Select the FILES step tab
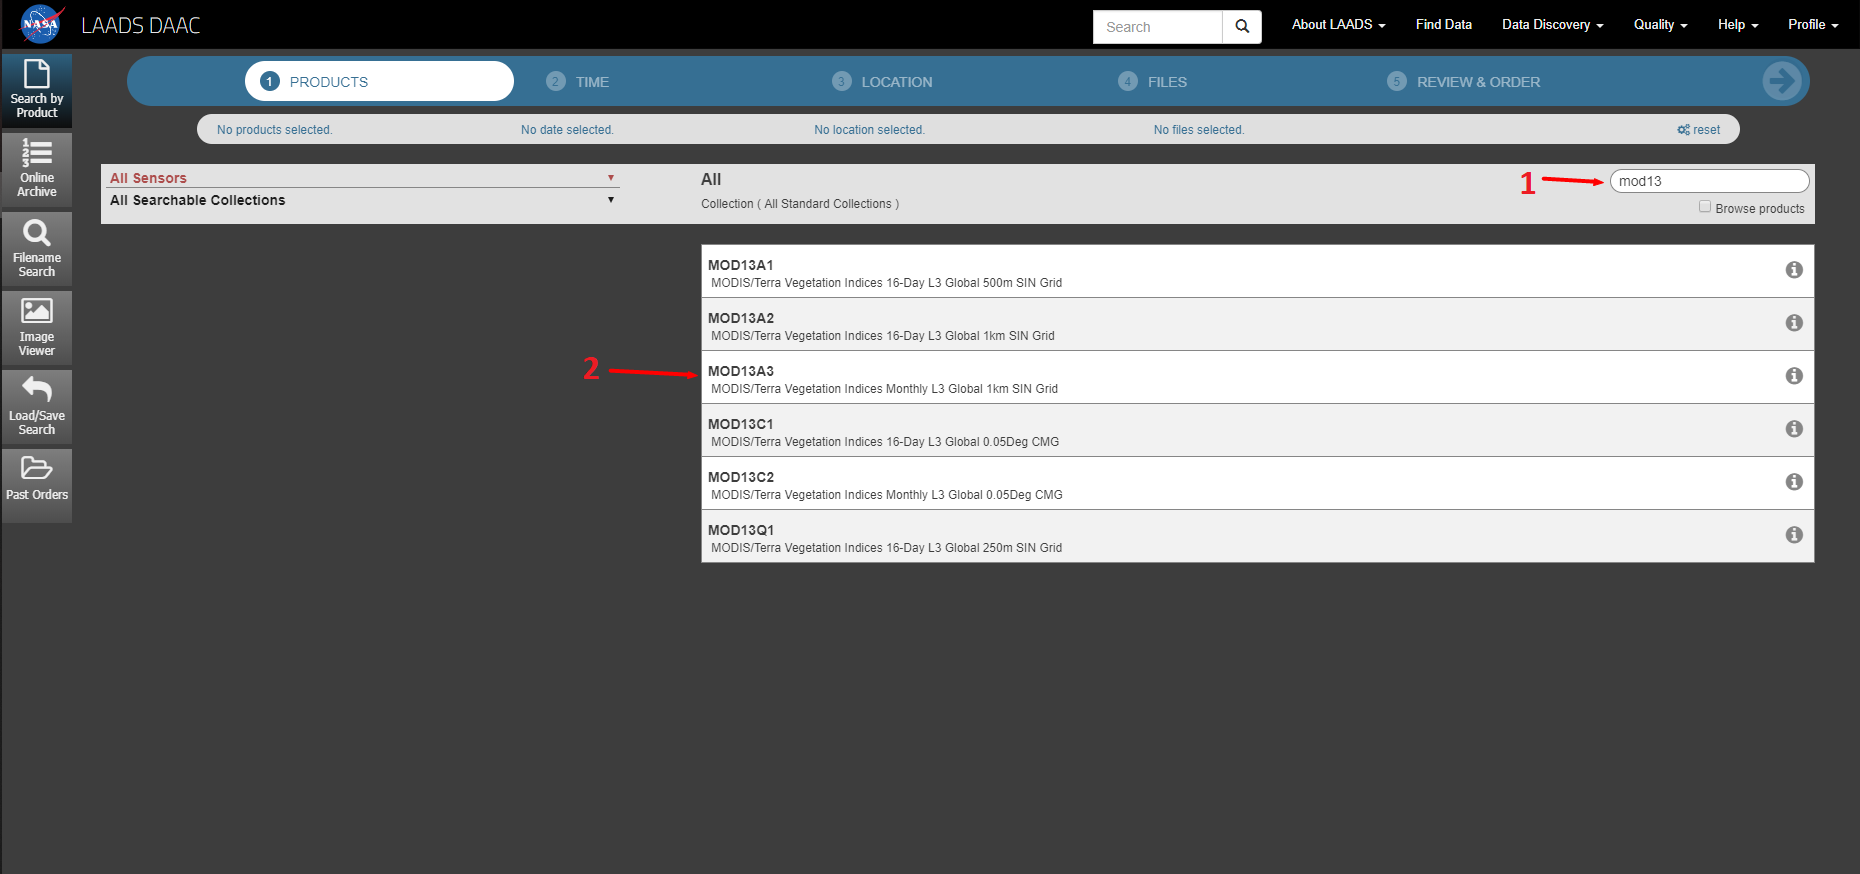Screen dimensions: 1860x874 pos(1153,82)
